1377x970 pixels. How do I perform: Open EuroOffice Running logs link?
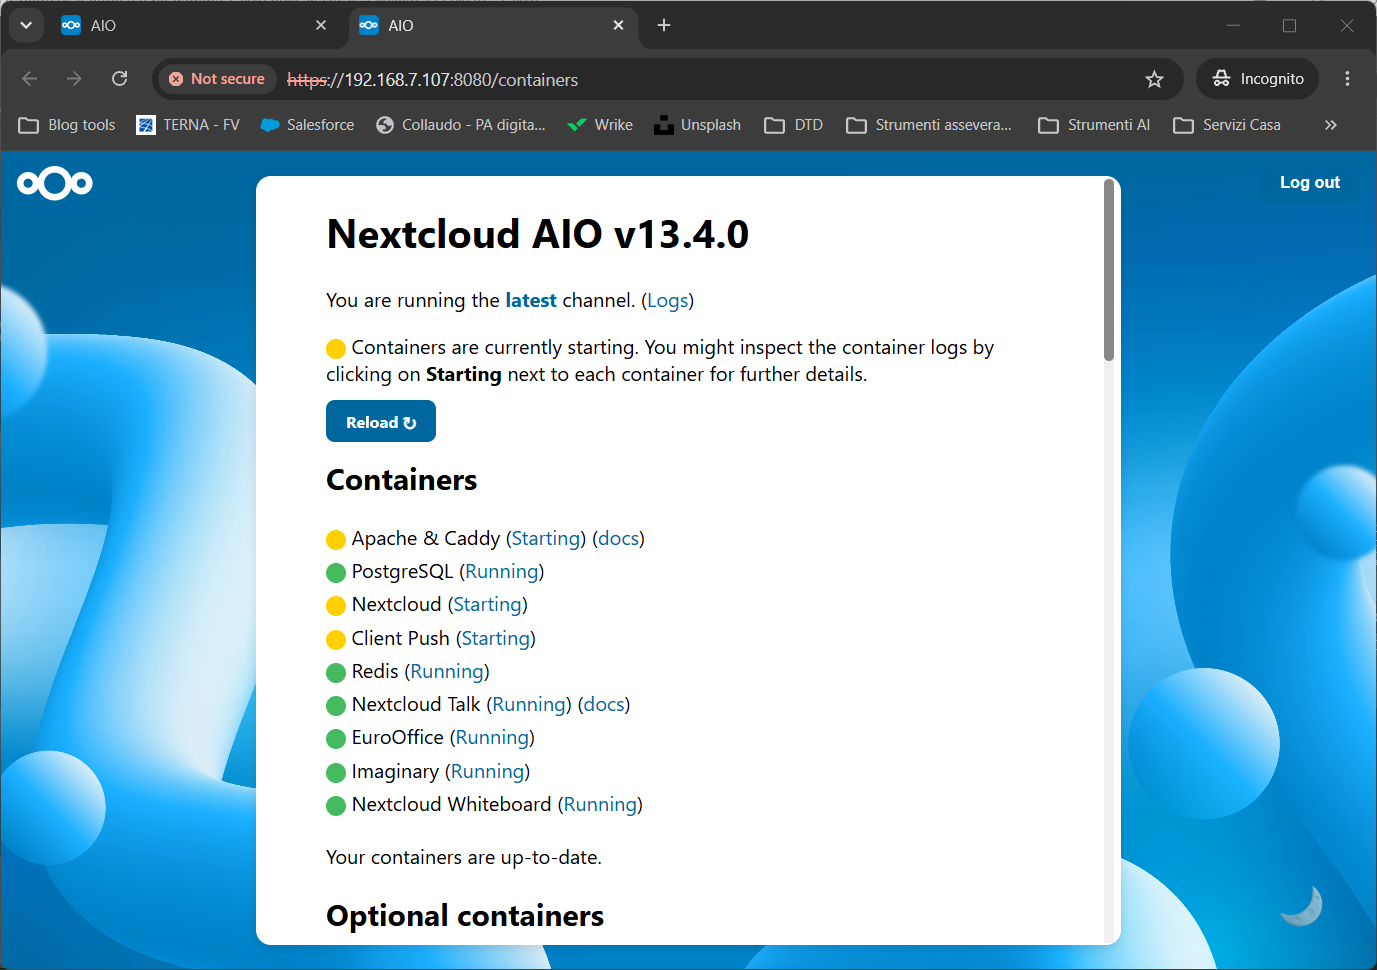[492, 737]
